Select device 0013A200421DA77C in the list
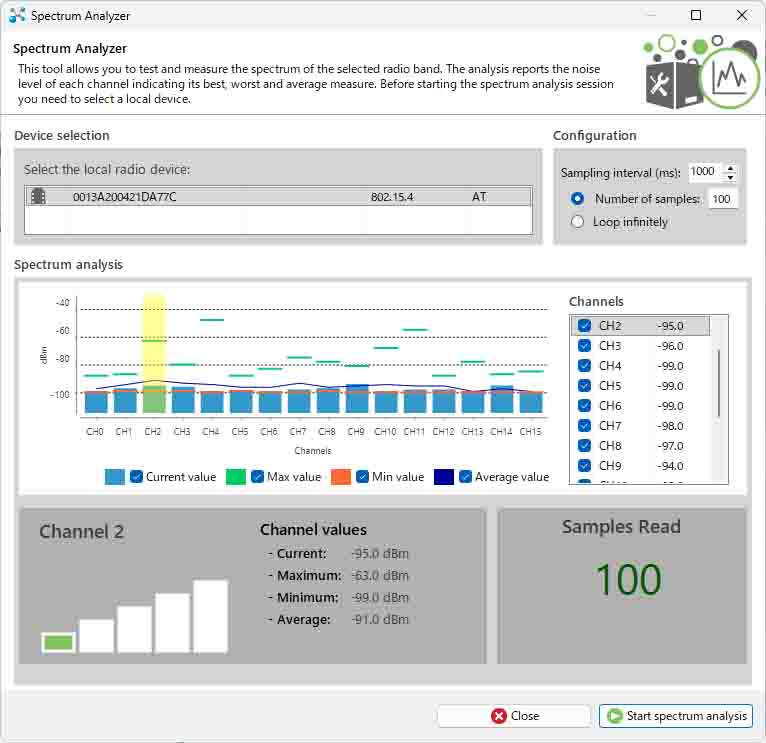The image size is (766, 743). coord(125,197)
